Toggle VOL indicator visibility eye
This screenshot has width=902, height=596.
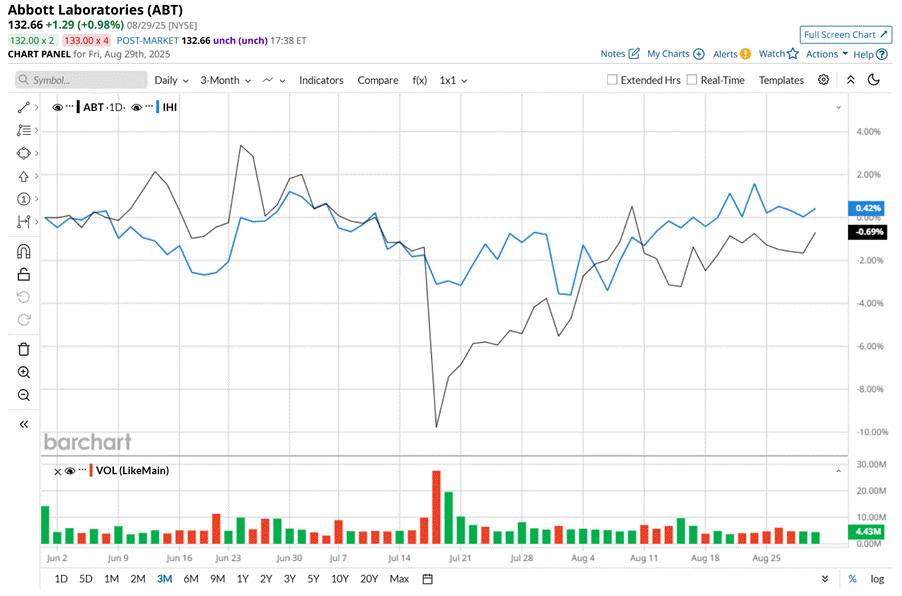[70, 471]
